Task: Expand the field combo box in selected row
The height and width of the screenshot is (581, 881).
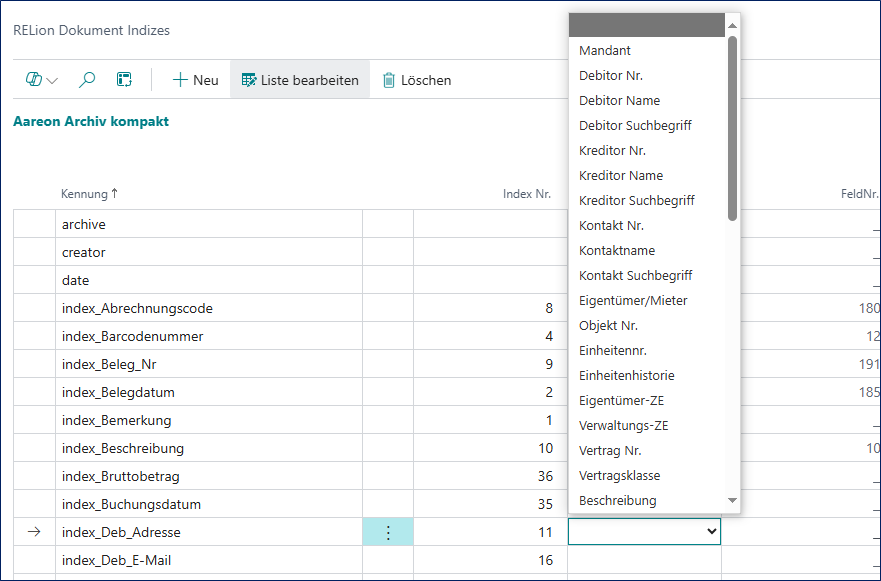Action: tap(712, 532)
